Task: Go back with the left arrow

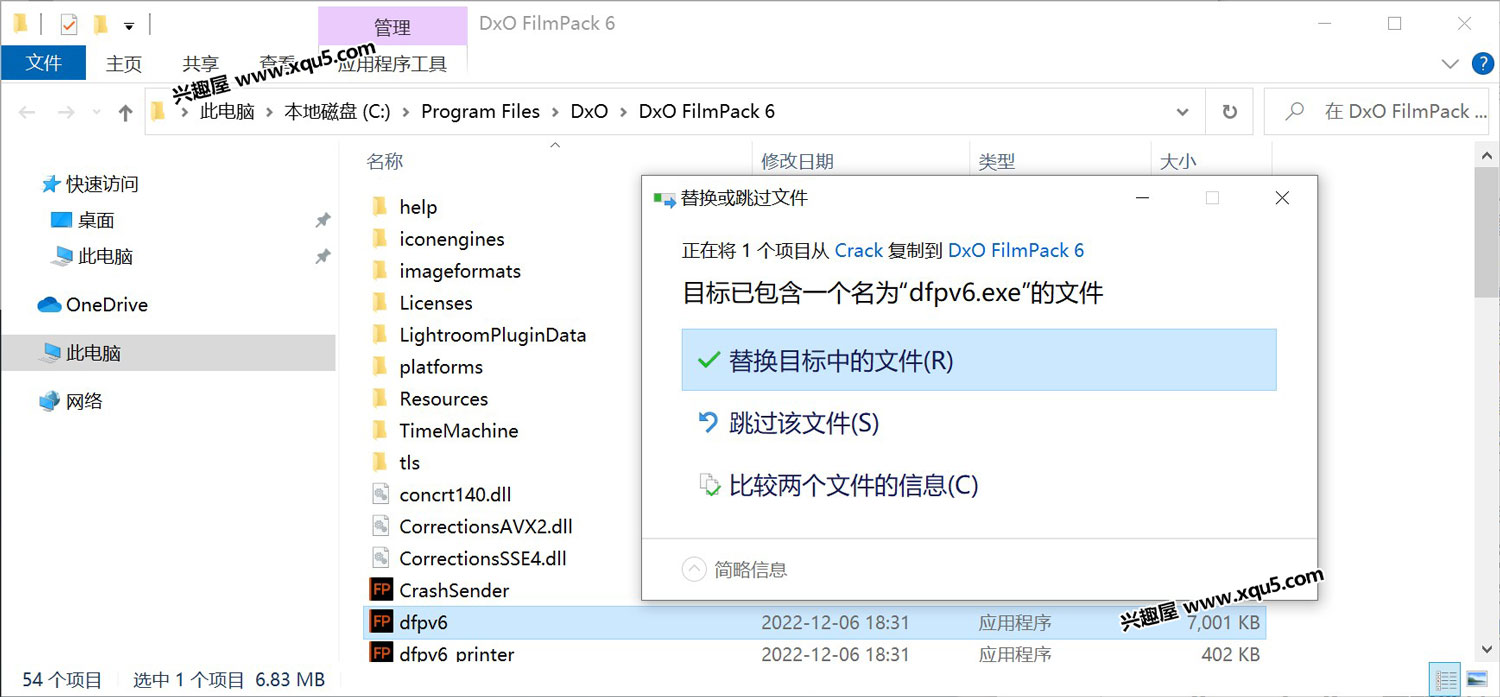Action: [28, 112]
